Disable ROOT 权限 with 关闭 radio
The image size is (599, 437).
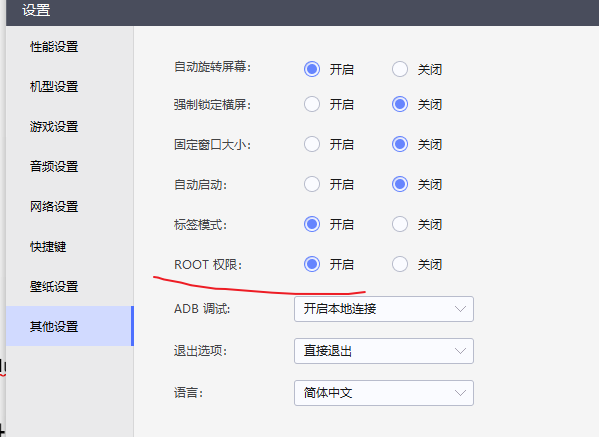tap(400, 264)
